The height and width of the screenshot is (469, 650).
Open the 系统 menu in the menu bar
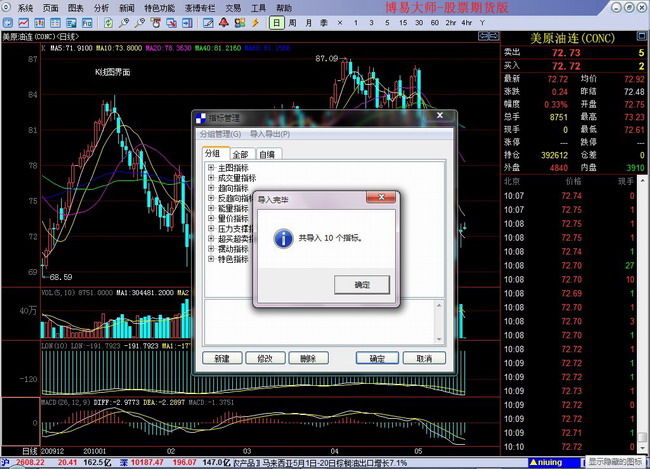pyautogui.click(x=25, y=7)
